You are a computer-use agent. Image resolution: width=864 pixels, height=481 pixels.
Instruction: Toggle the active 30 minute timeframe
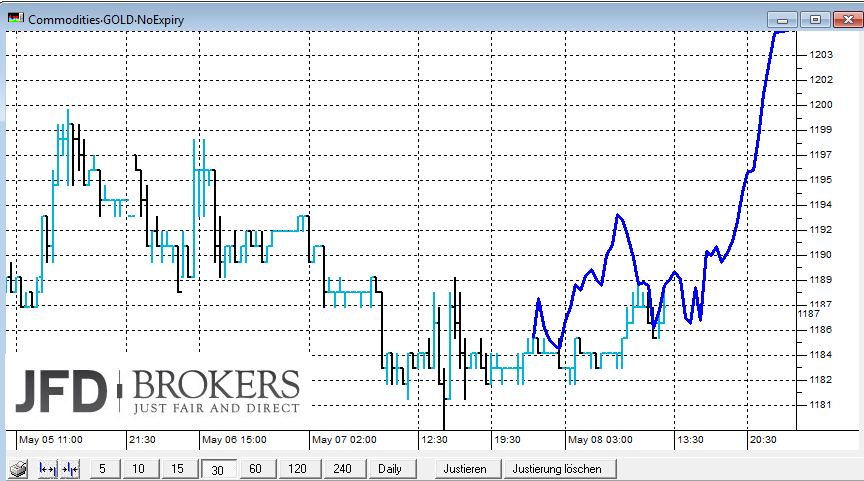[x=218, y=469]
